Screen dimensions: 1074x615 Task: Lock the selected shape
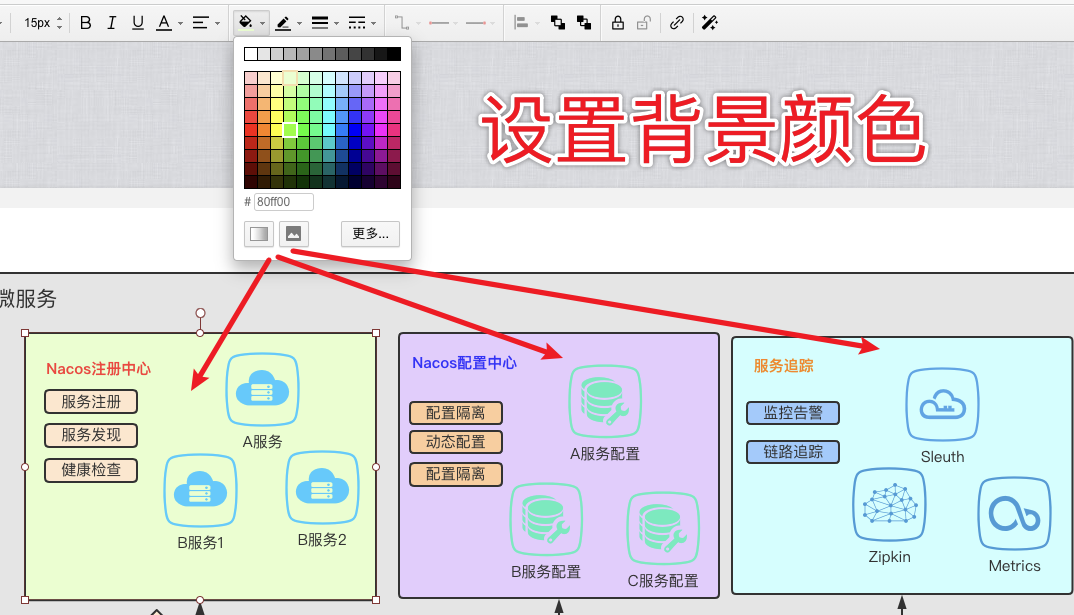[618, 23]
